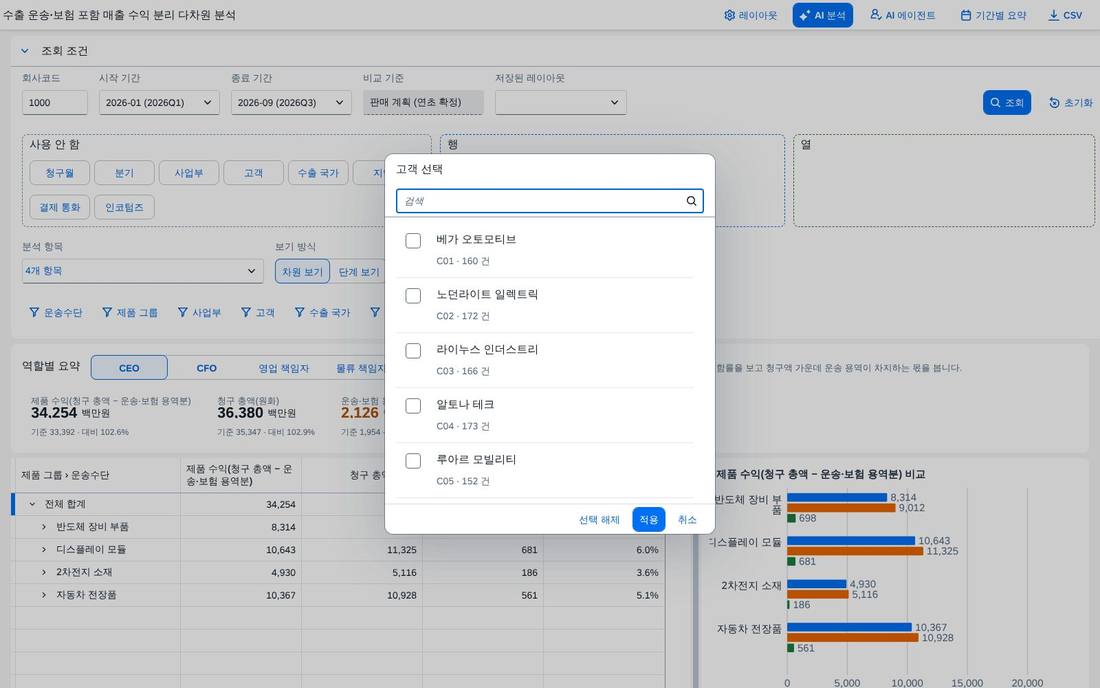
Task: Click the 결제 통화 dimension chip
Action: click(x=60, y=207)
